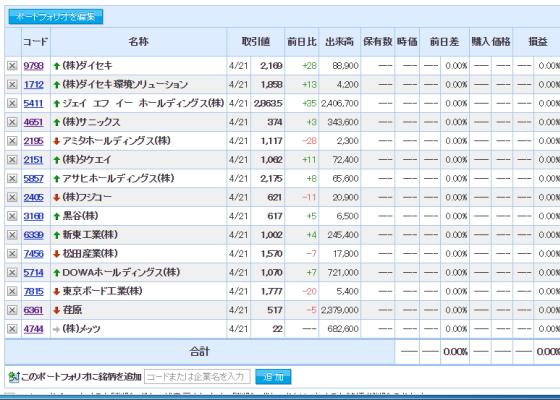560x400 pixels.
Task: Select the name 新東工業(株)
Action: tap(90, 235)
